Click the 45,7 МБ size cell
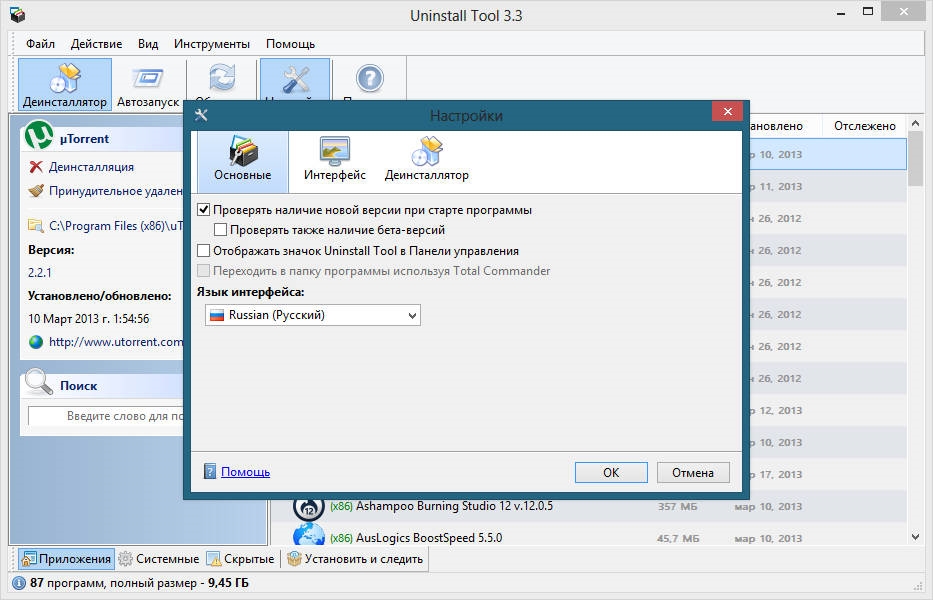 (678, 538)
